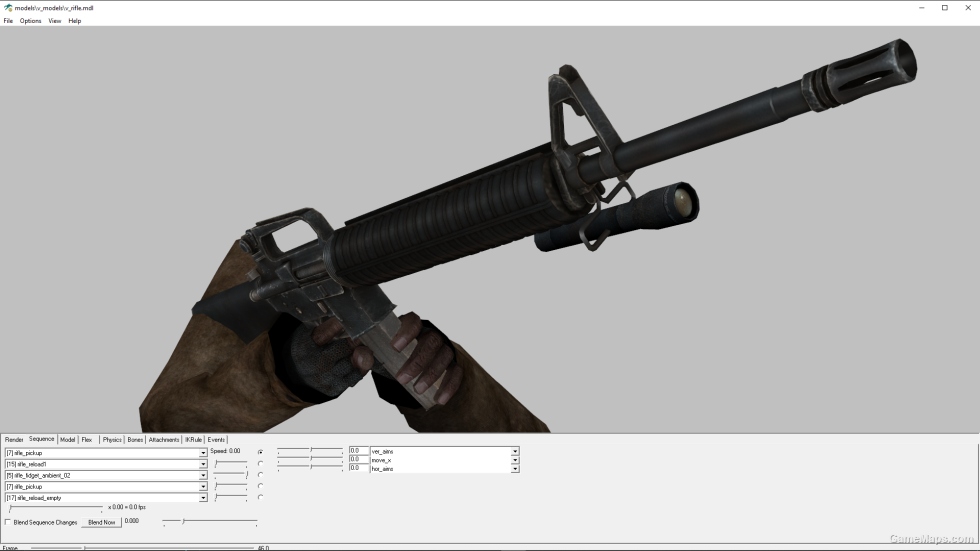Expand the topmost rifle_pickup sequence dropdown

[x=202, y=453]
